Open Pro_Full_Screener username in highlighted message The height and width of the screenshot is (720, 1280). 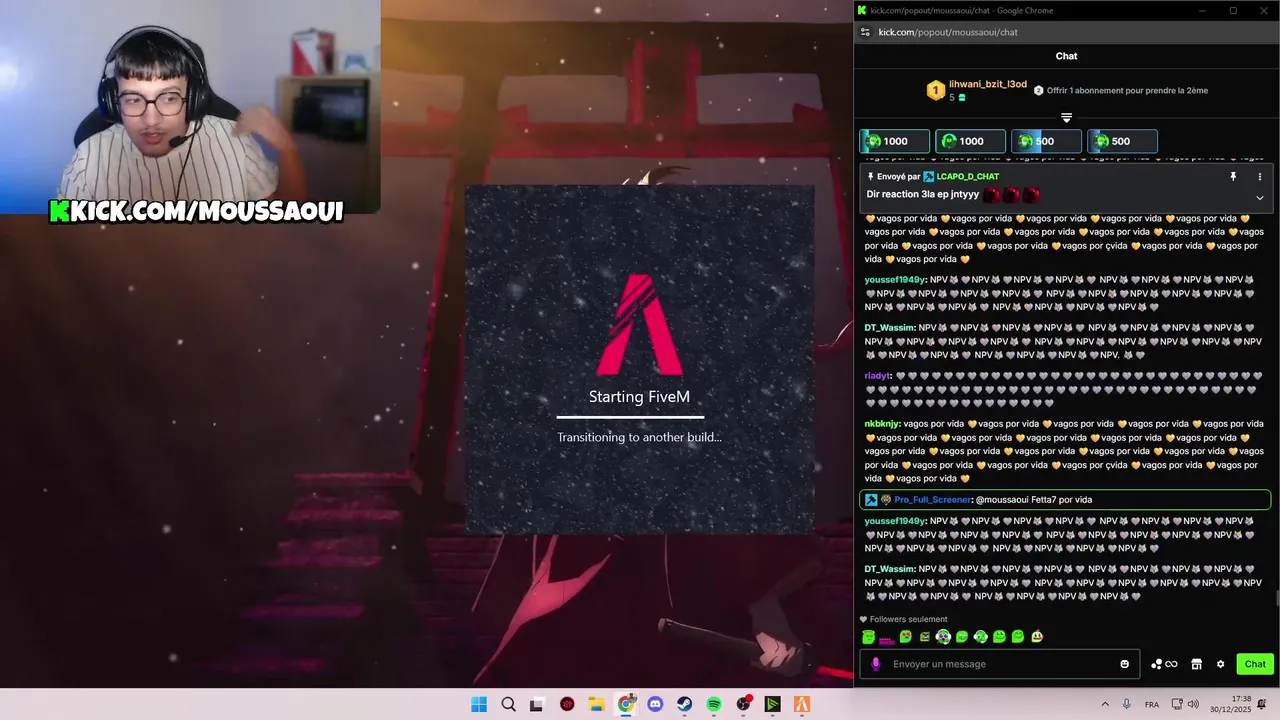[932, 500]
